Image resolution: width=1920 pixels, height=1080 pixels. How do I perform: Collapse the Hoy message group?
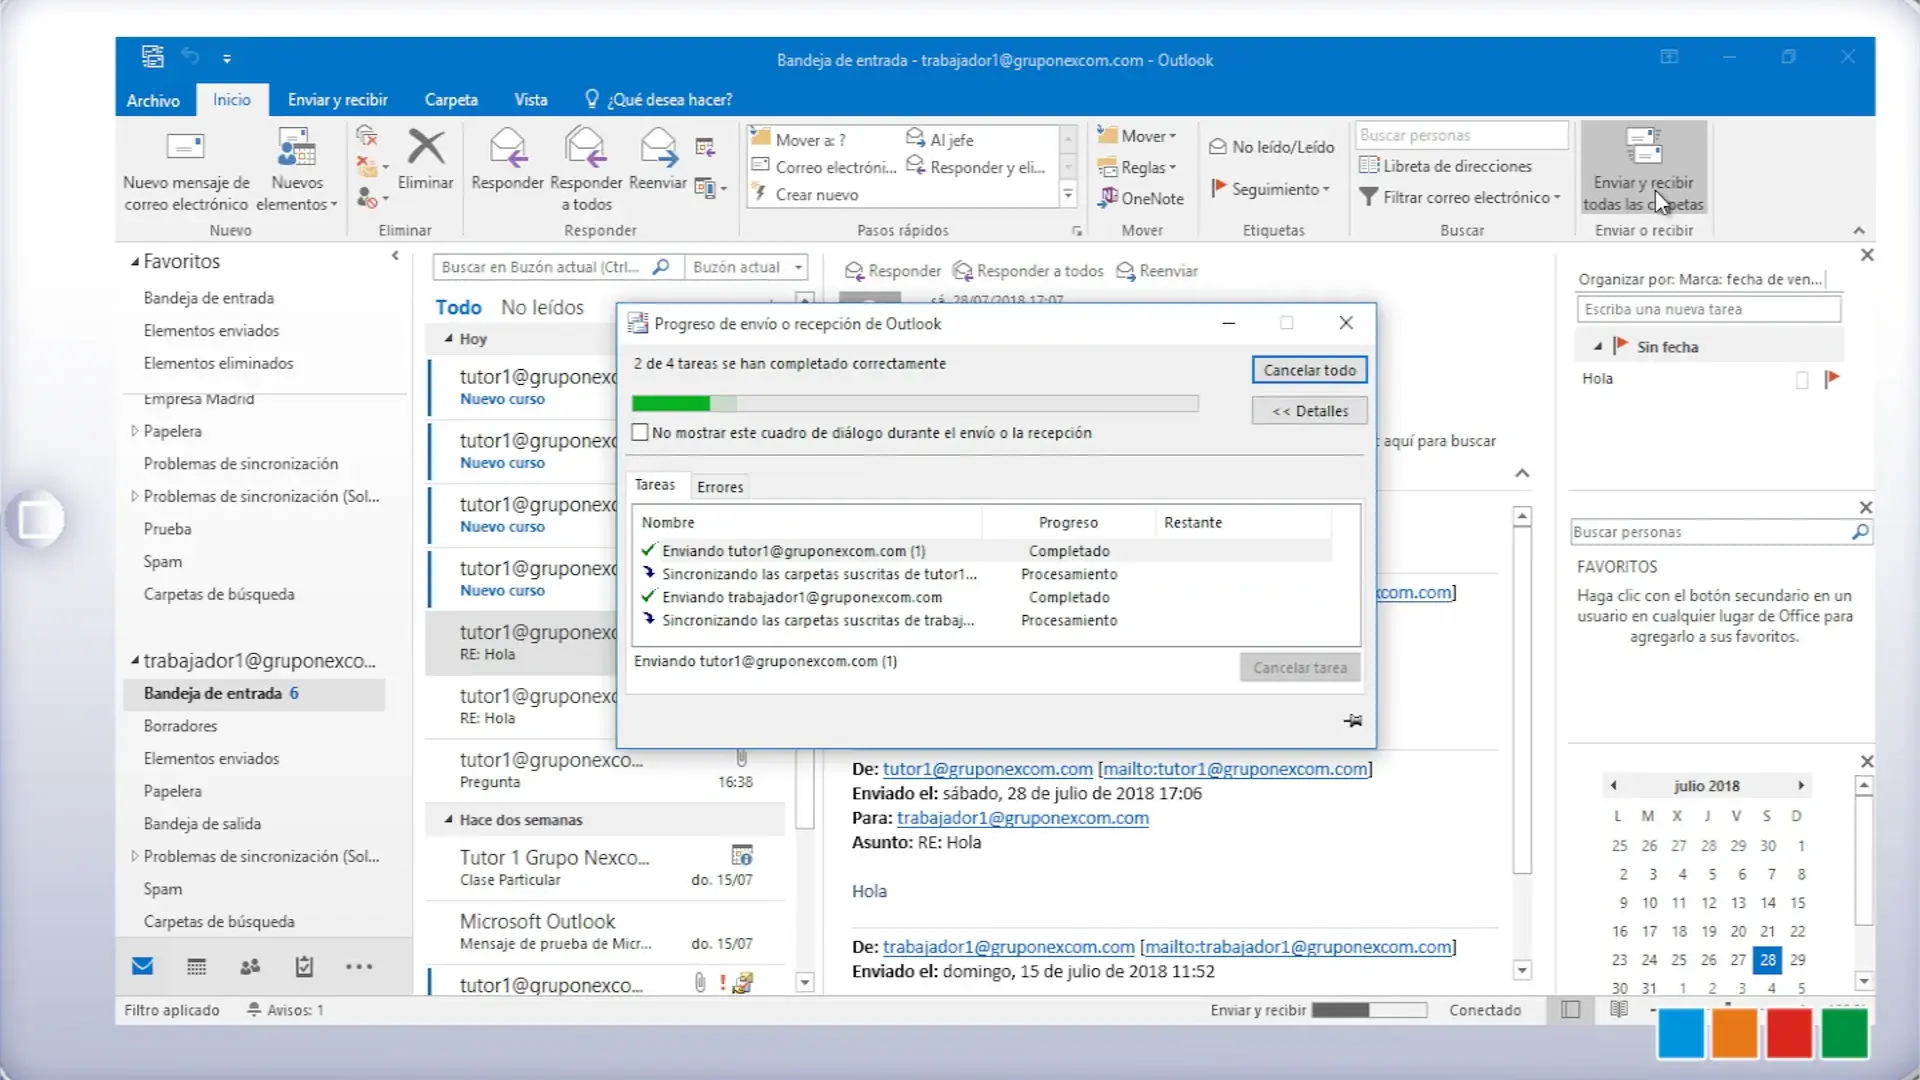tap(449, 339)
